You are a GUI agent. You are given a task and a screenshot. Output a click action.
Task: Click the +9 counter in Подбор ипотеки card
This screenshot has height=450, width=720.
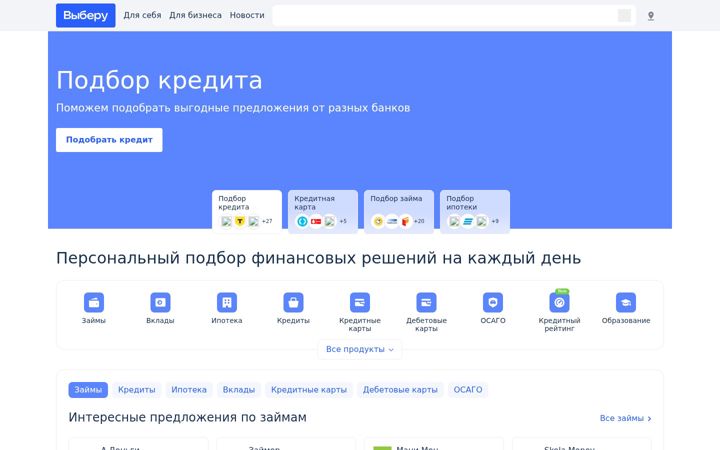click(x=495, y=221)
